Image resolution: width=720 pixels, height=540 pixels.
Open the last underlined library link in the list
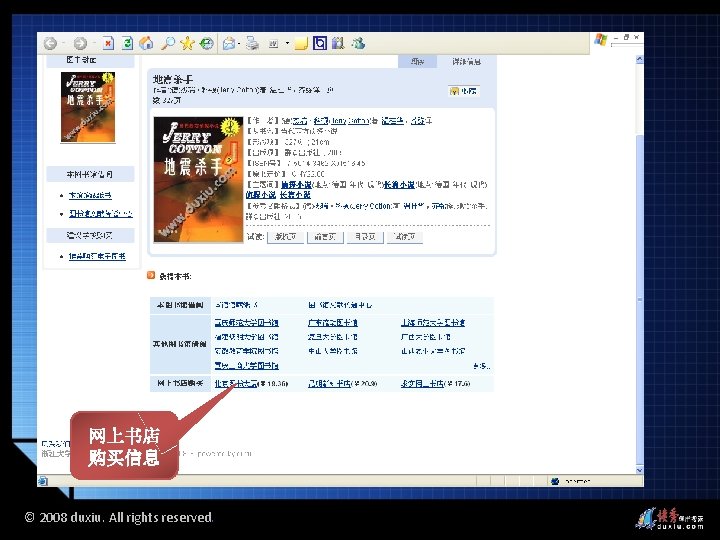246,366
